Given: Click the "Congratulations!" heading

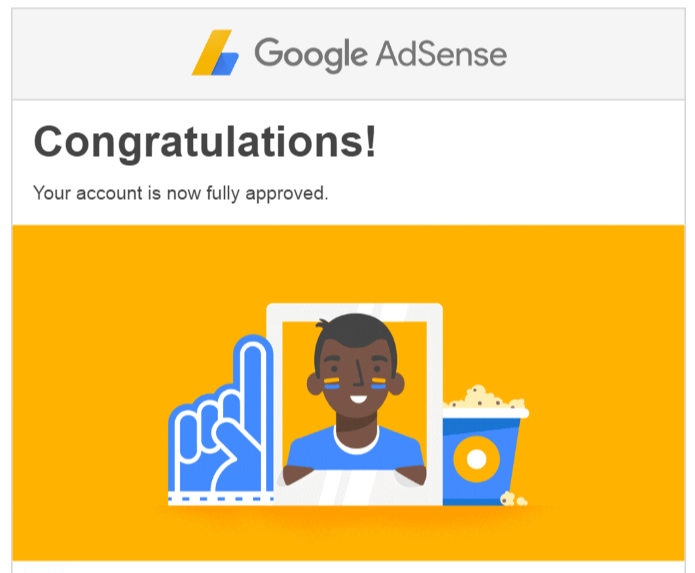Looking at the screenshot, I should click(205, 142).
